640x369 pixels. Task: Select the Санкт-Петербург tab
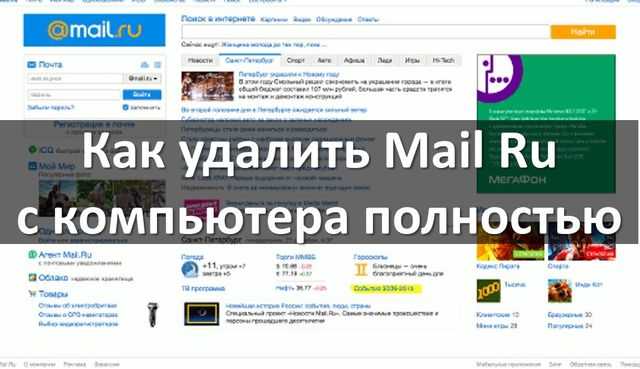[x=250, y=60]
